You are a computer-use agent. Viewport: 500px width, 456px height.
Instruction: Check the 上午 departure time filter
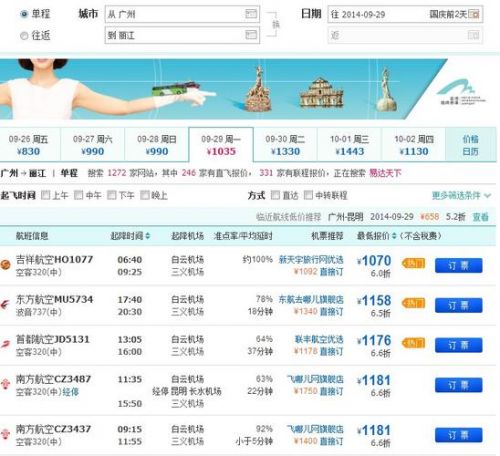[45, 195]
